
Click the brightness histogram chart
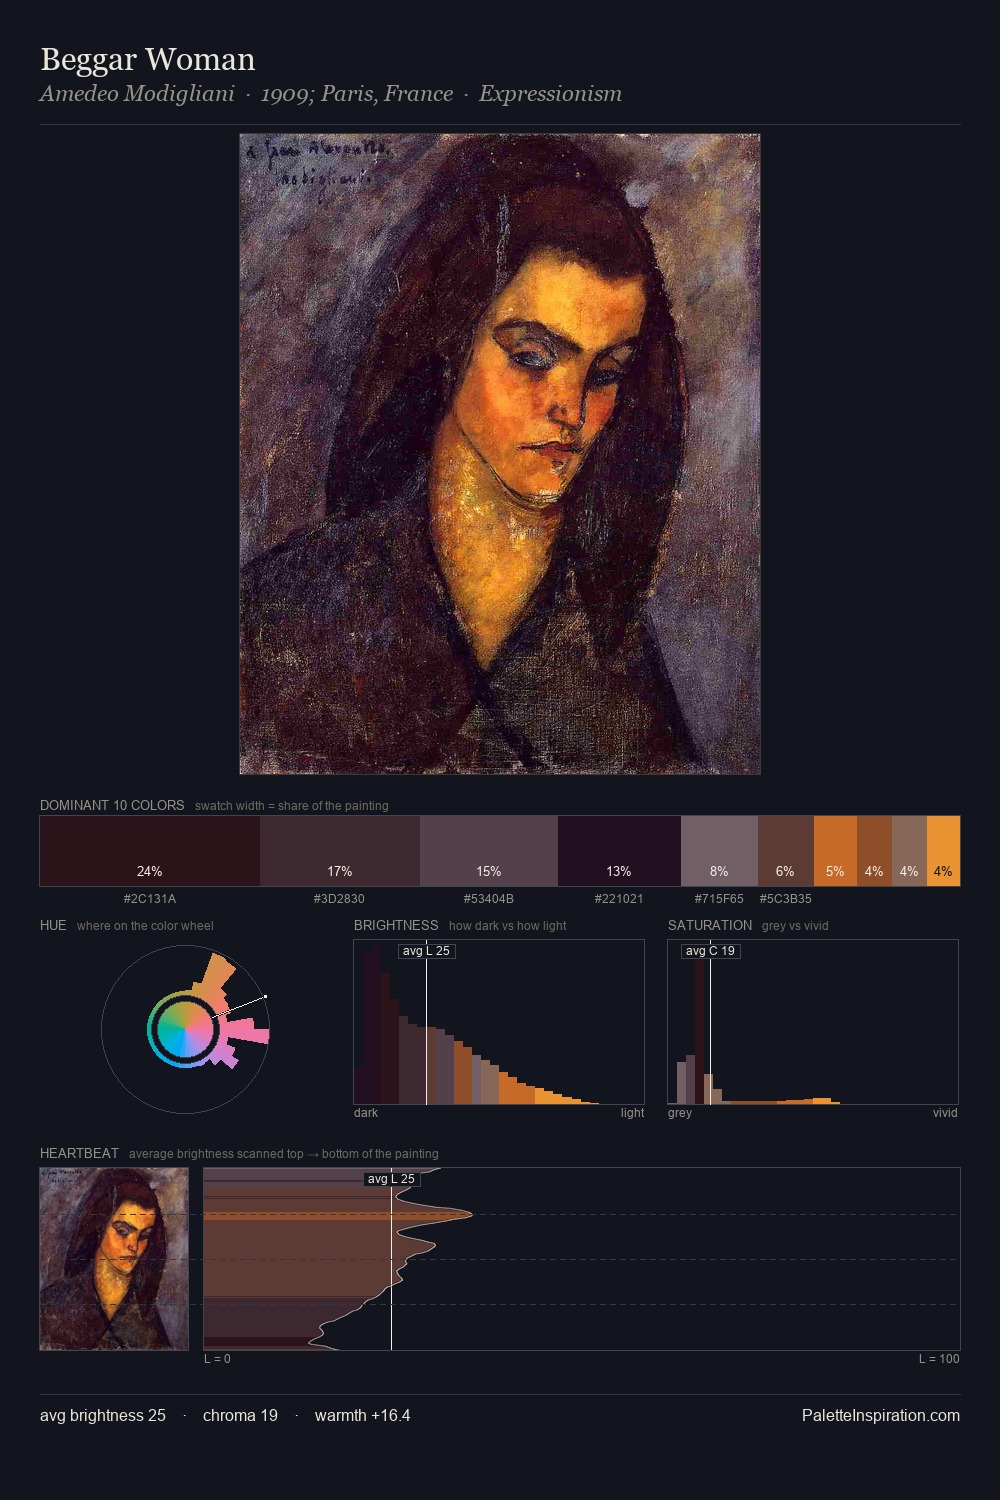499,1022
